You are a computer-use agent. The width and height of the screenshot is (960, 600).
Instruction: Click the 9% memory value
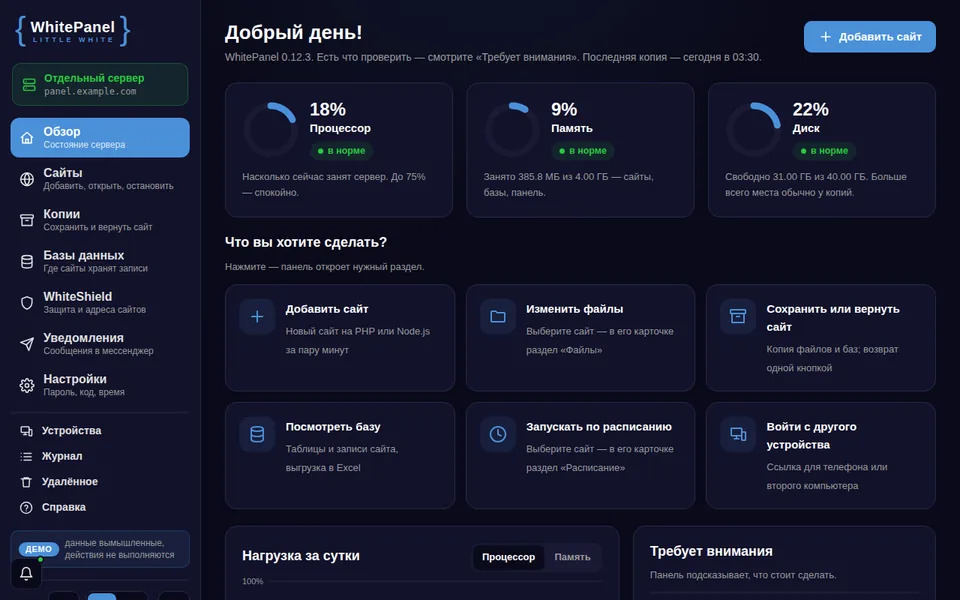pyautogui.click(x=564, y=110)
